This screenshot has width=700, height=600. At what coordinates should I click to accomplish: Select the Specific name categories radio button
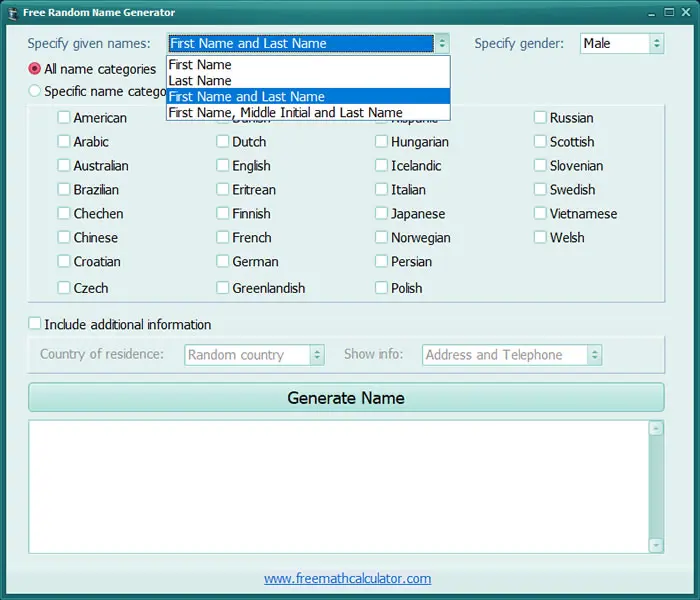(34, 91)
